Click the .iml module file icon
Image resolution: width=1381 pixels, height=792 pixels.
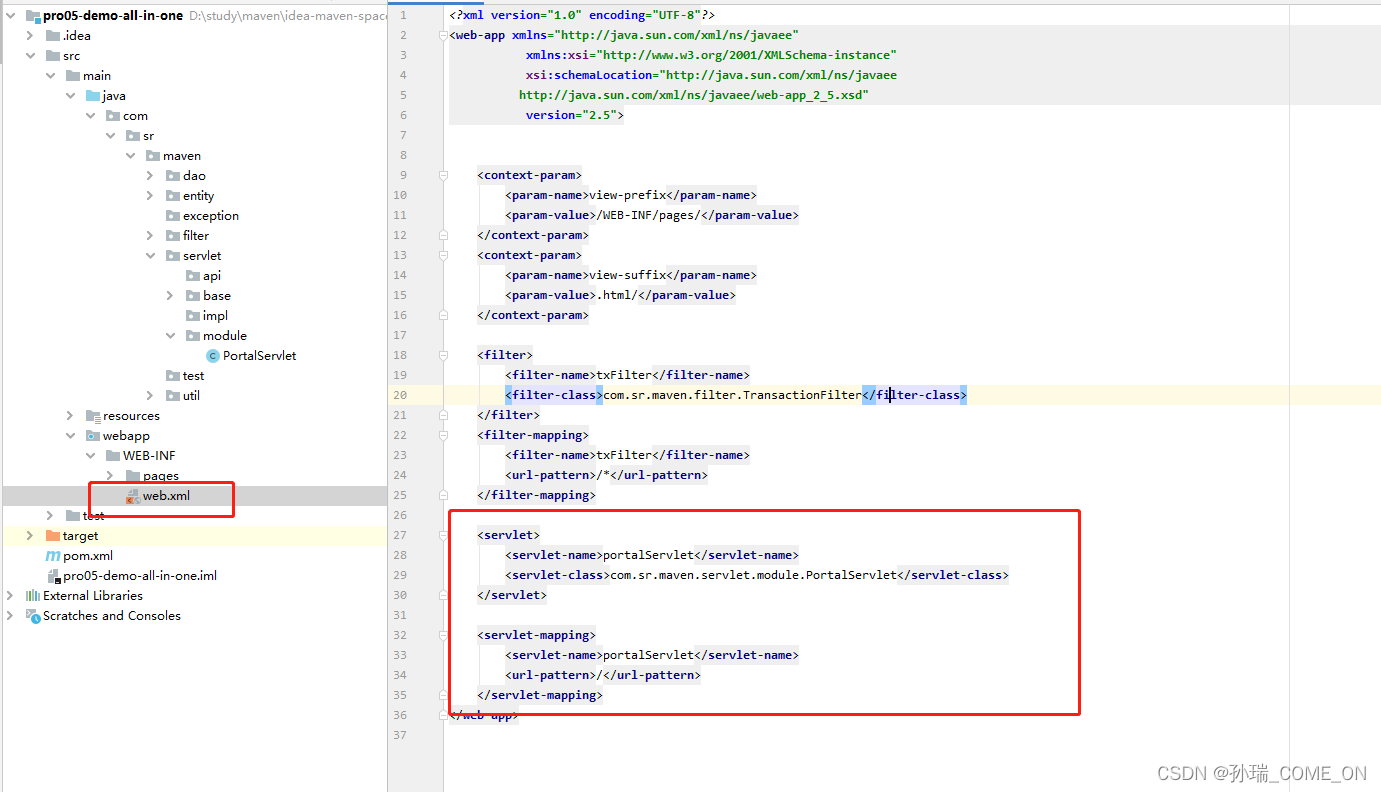pos(54,576)
